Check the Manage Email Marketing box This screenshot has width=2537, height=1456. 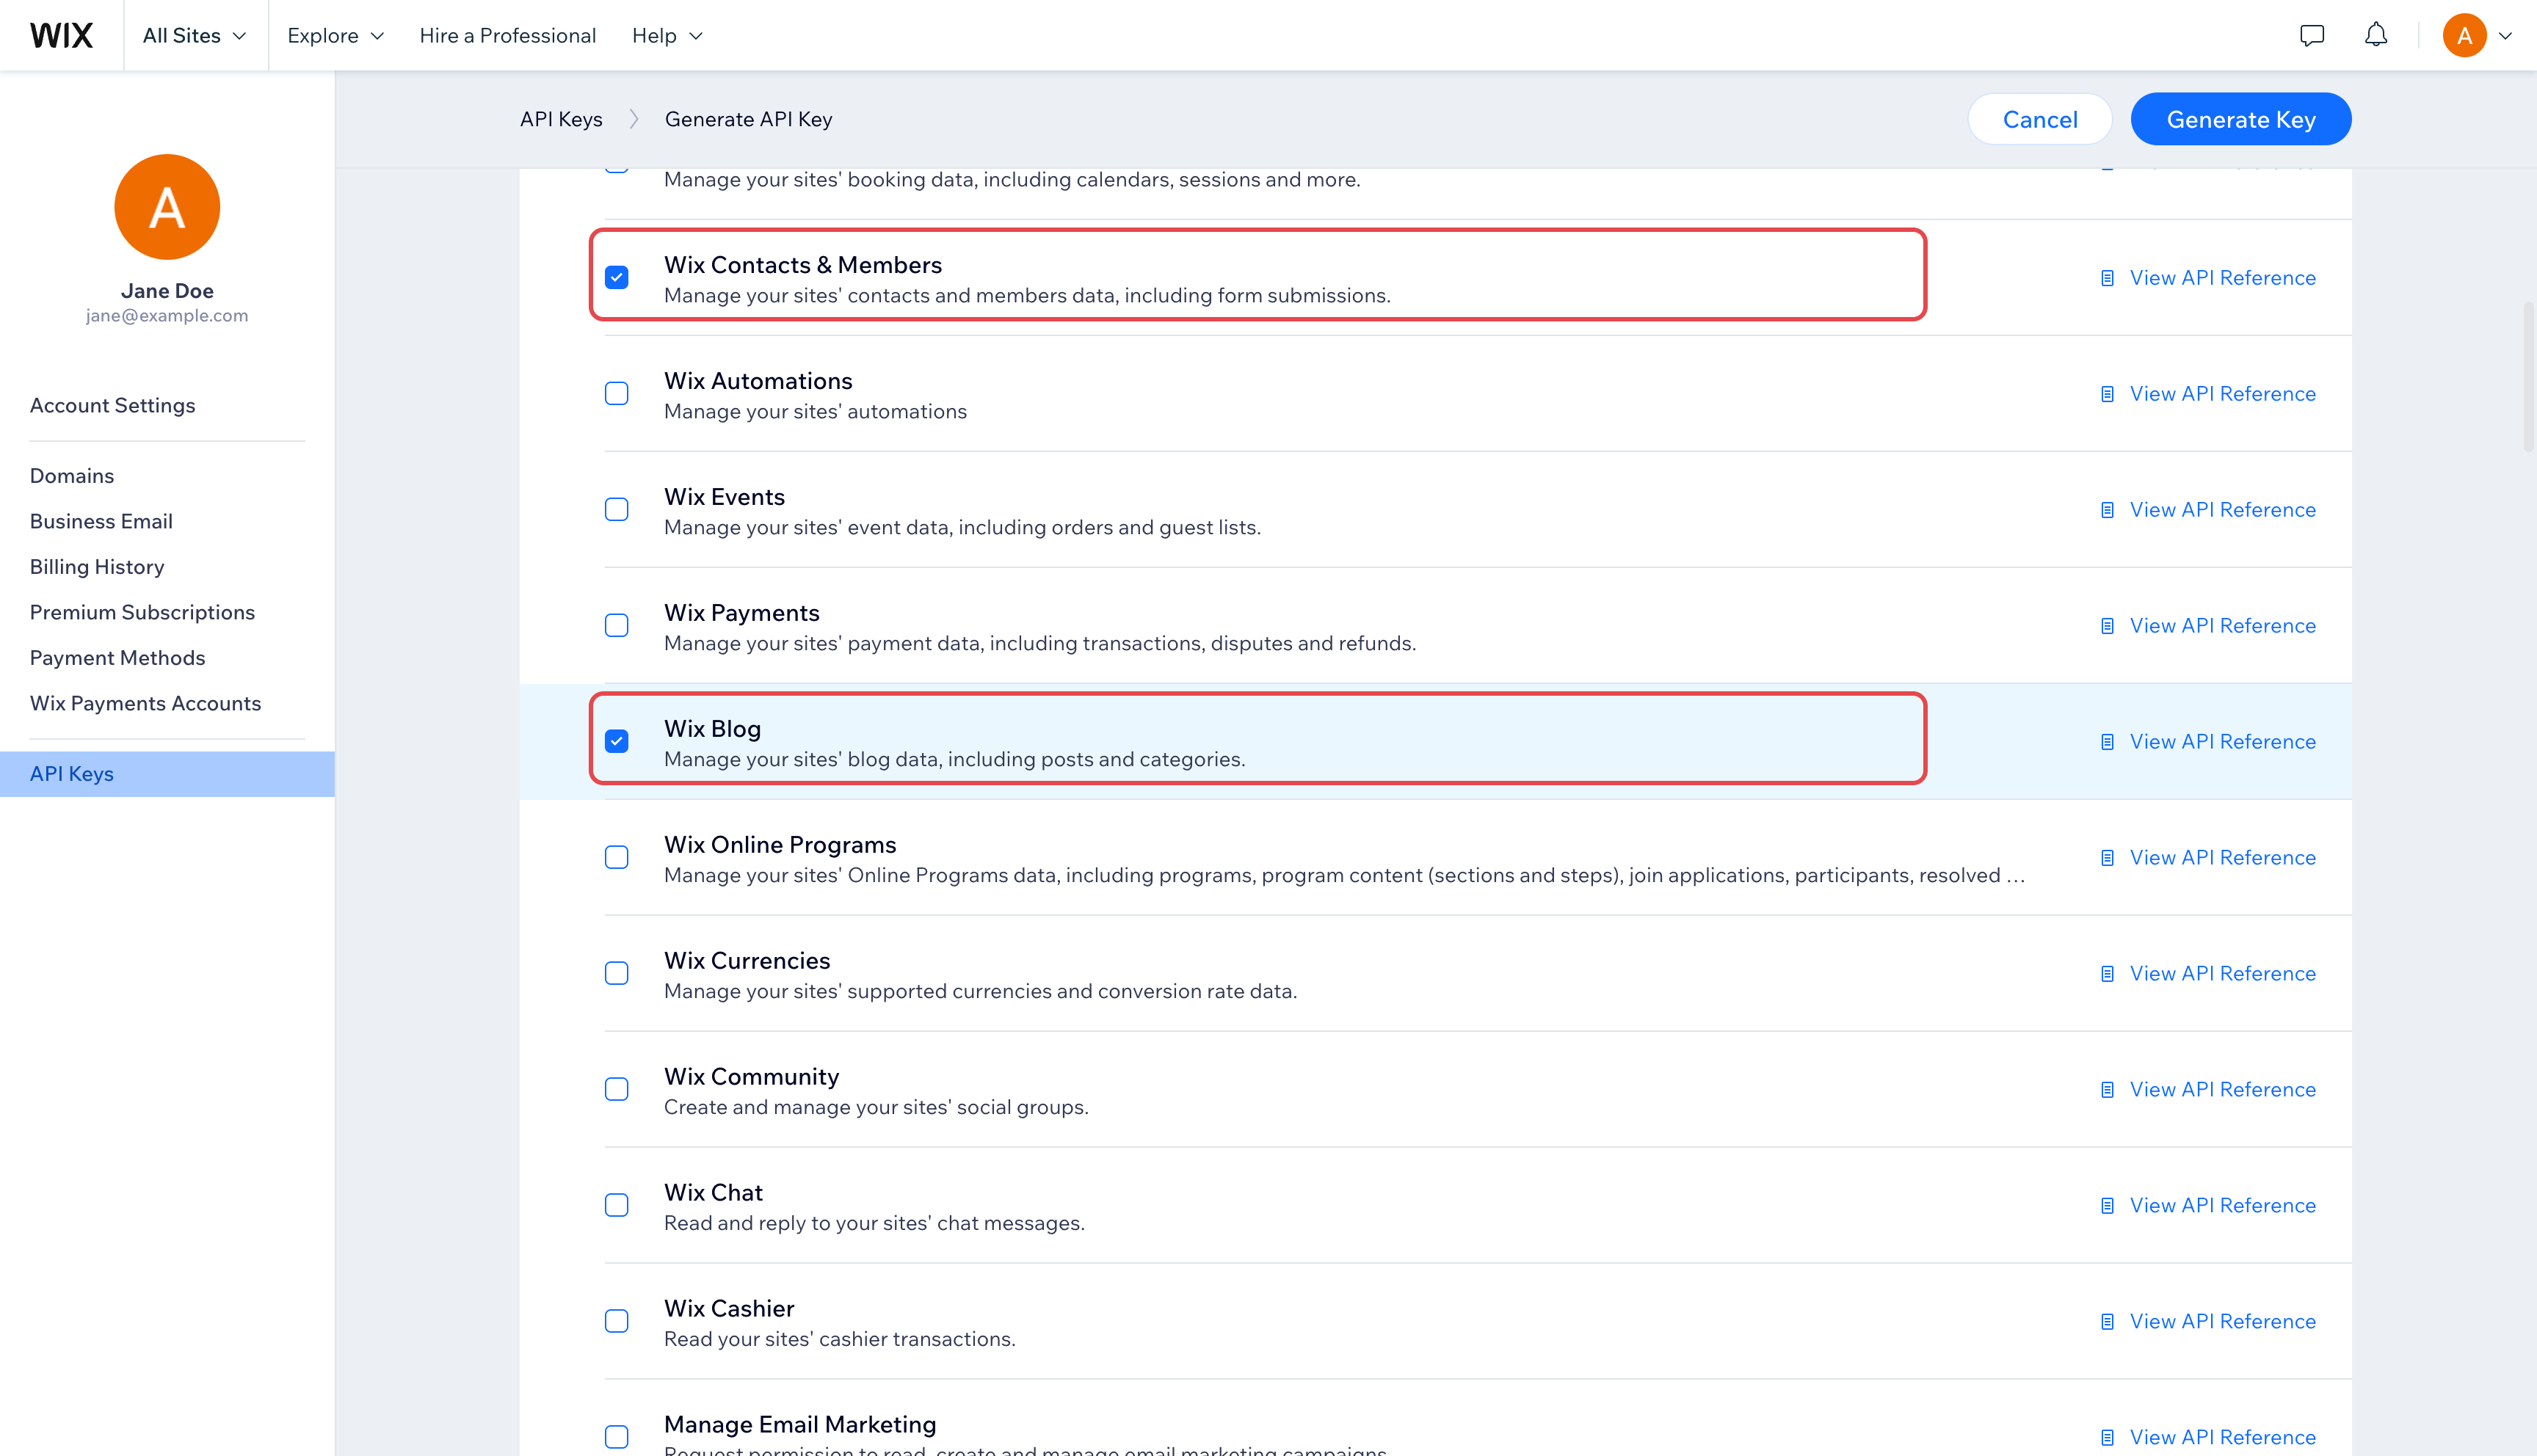tap(617, 1438)
